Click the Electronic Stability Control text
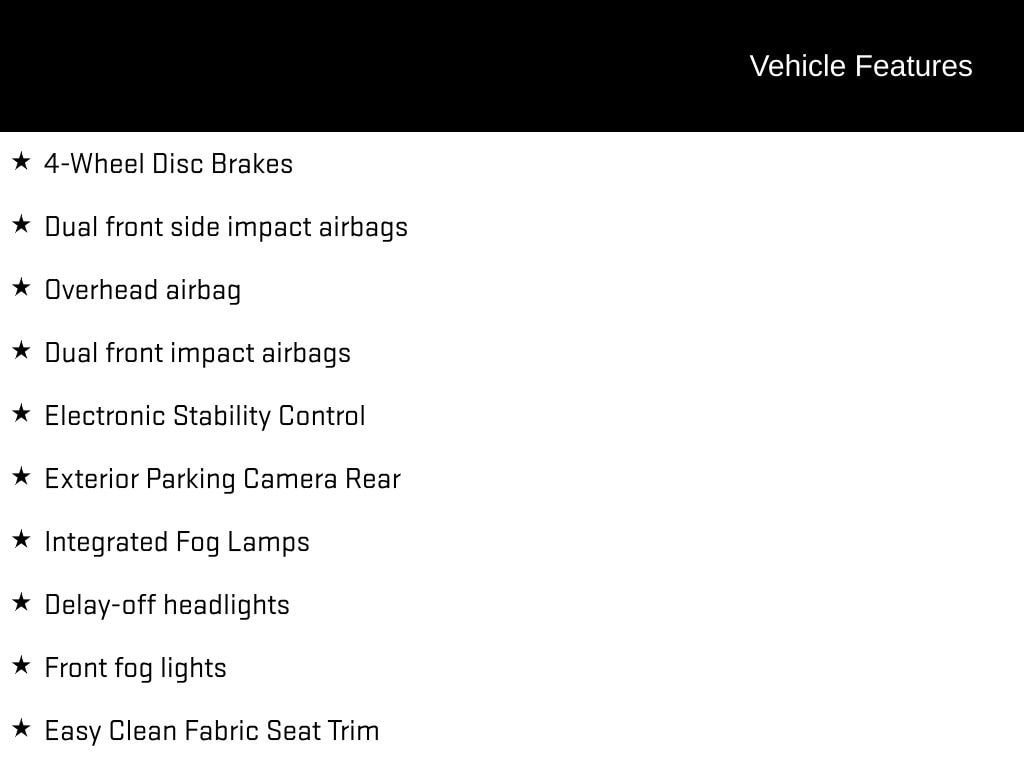 pyautogui.click(x=205, y=416)
